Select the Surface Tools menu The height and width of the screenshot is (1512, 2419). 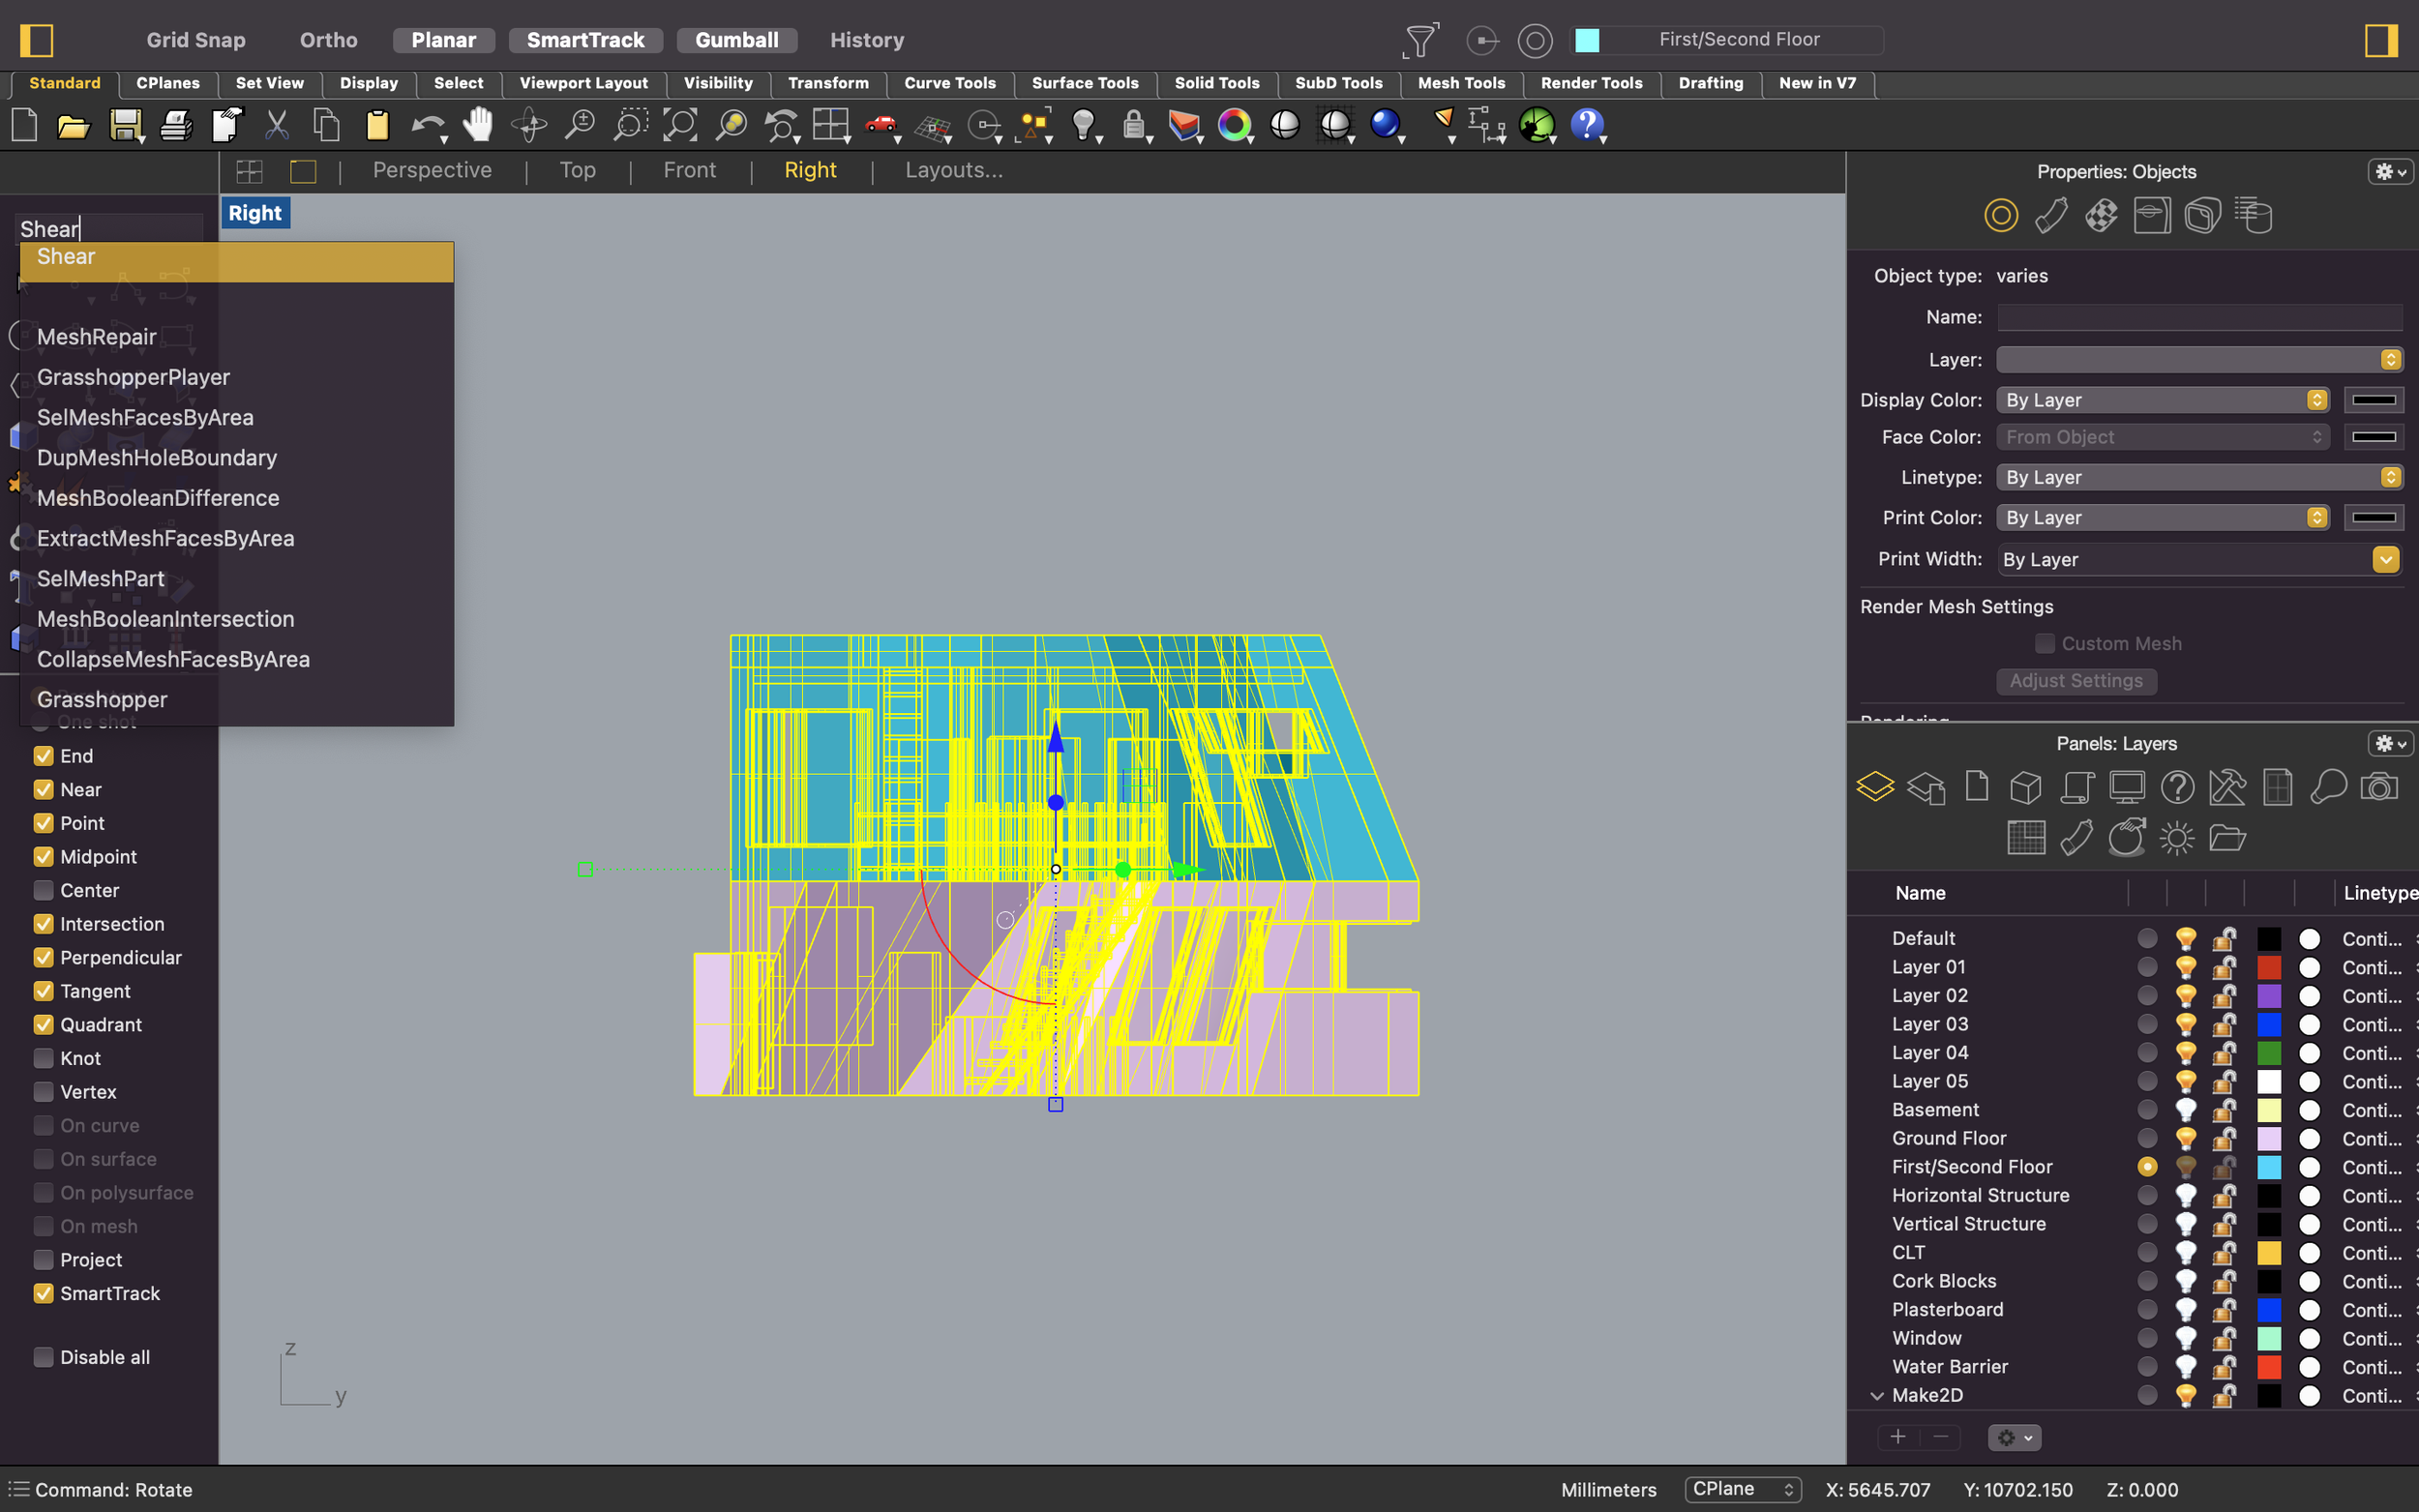[x=1084, y=82]
